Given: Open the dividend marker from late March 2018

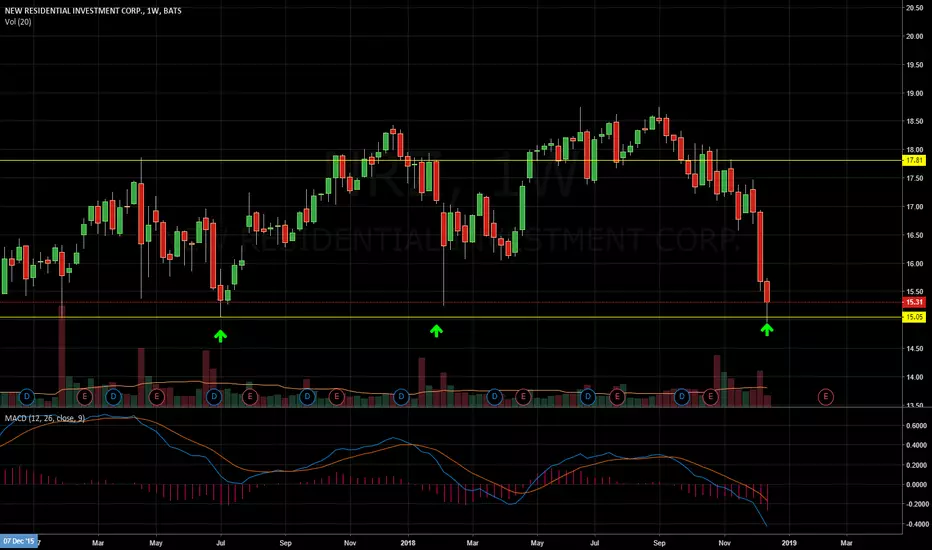Looking at the screenshot, I should 495,397.
